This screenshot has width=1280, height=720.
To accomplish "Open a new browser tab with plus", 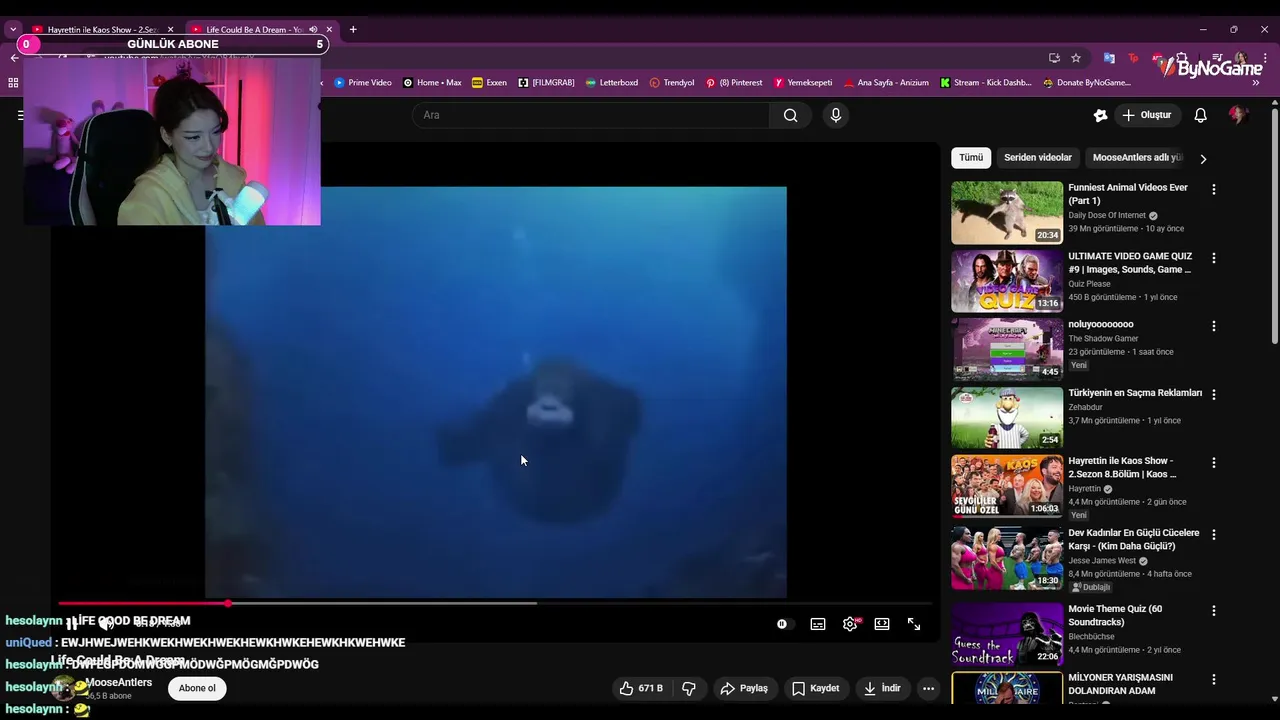I will click(x=353, y=30).
